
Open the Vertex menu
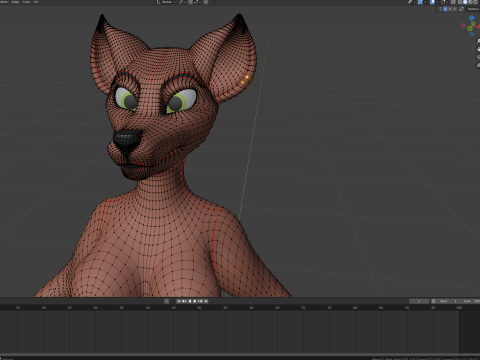[4, 2]
